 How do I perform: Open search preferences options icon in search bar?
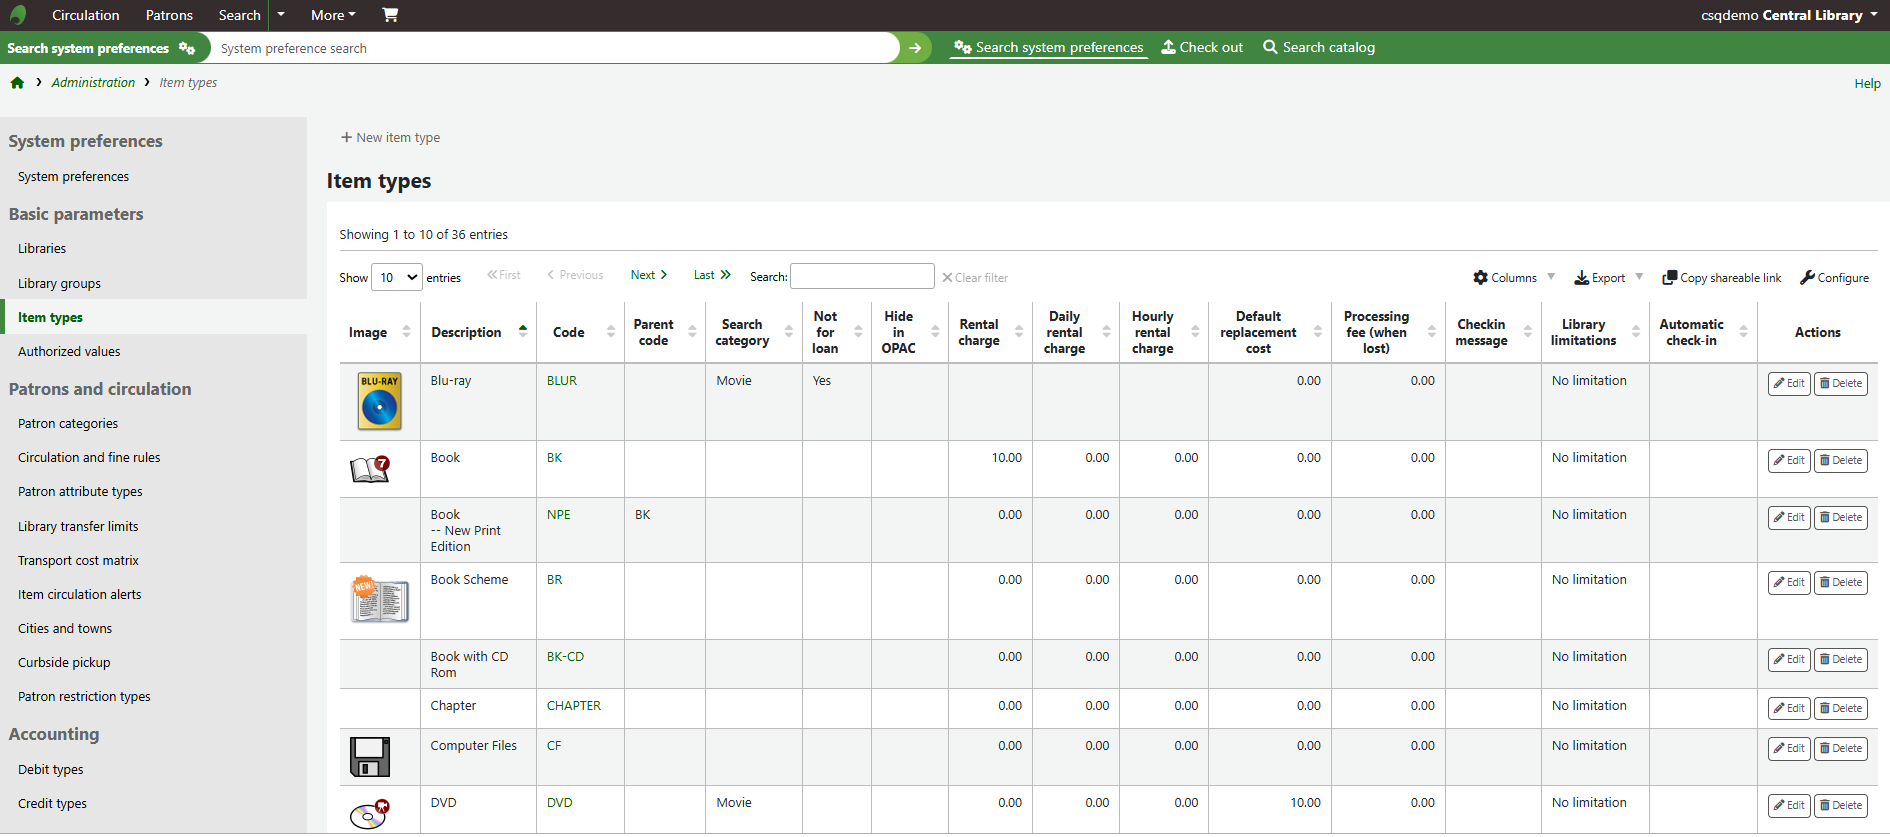(x=187, y=48)
